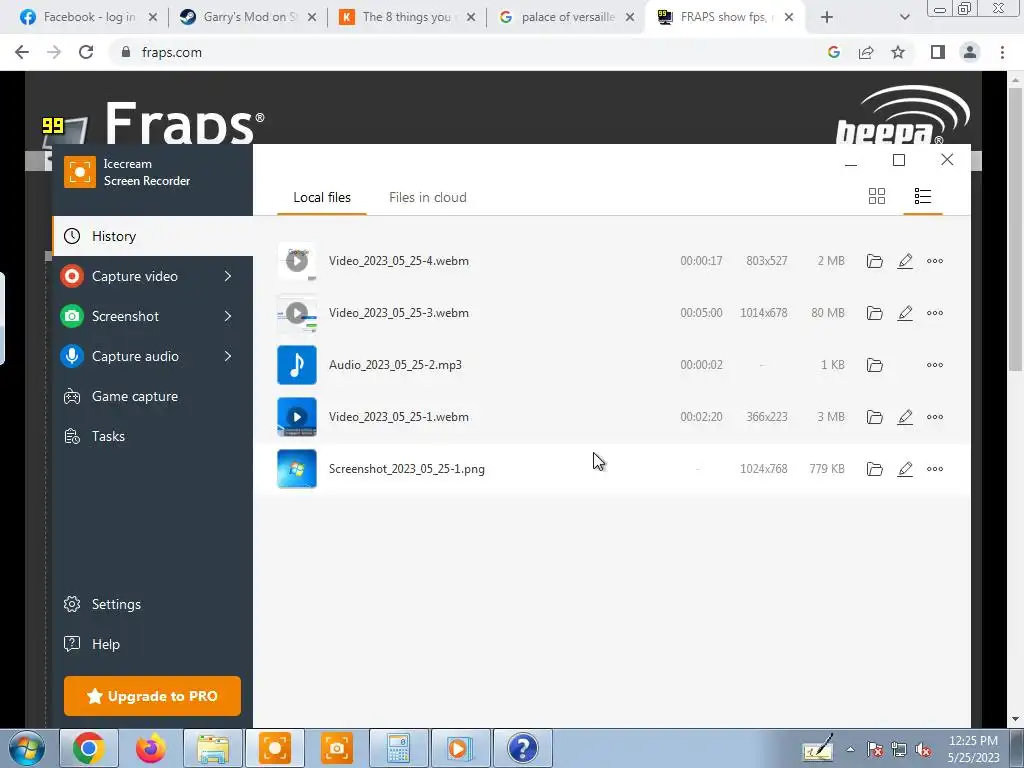Viewport: 1024px width, 768px height.
Task: Open the Windows Start menu
Action: pyautogui.click(x=26, y=748)
